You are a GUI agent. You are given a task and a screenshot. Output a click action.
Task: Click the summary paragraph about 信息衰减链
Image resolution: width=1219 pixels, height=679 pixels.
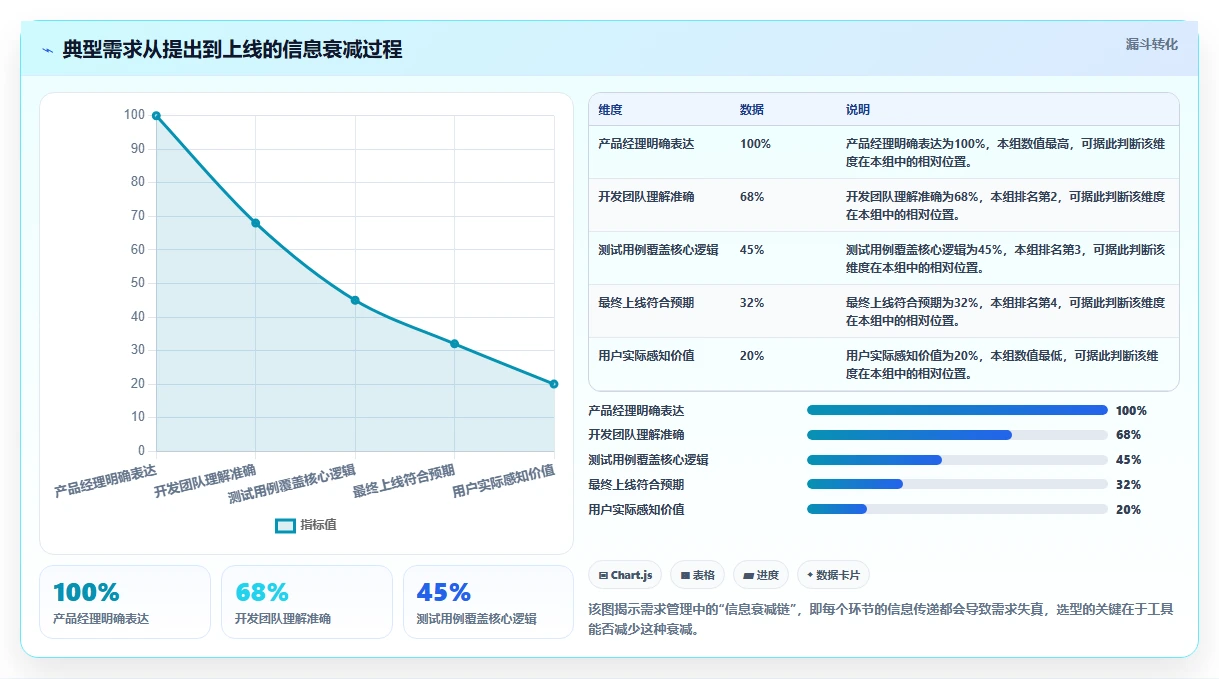click(x=882, y=619)
